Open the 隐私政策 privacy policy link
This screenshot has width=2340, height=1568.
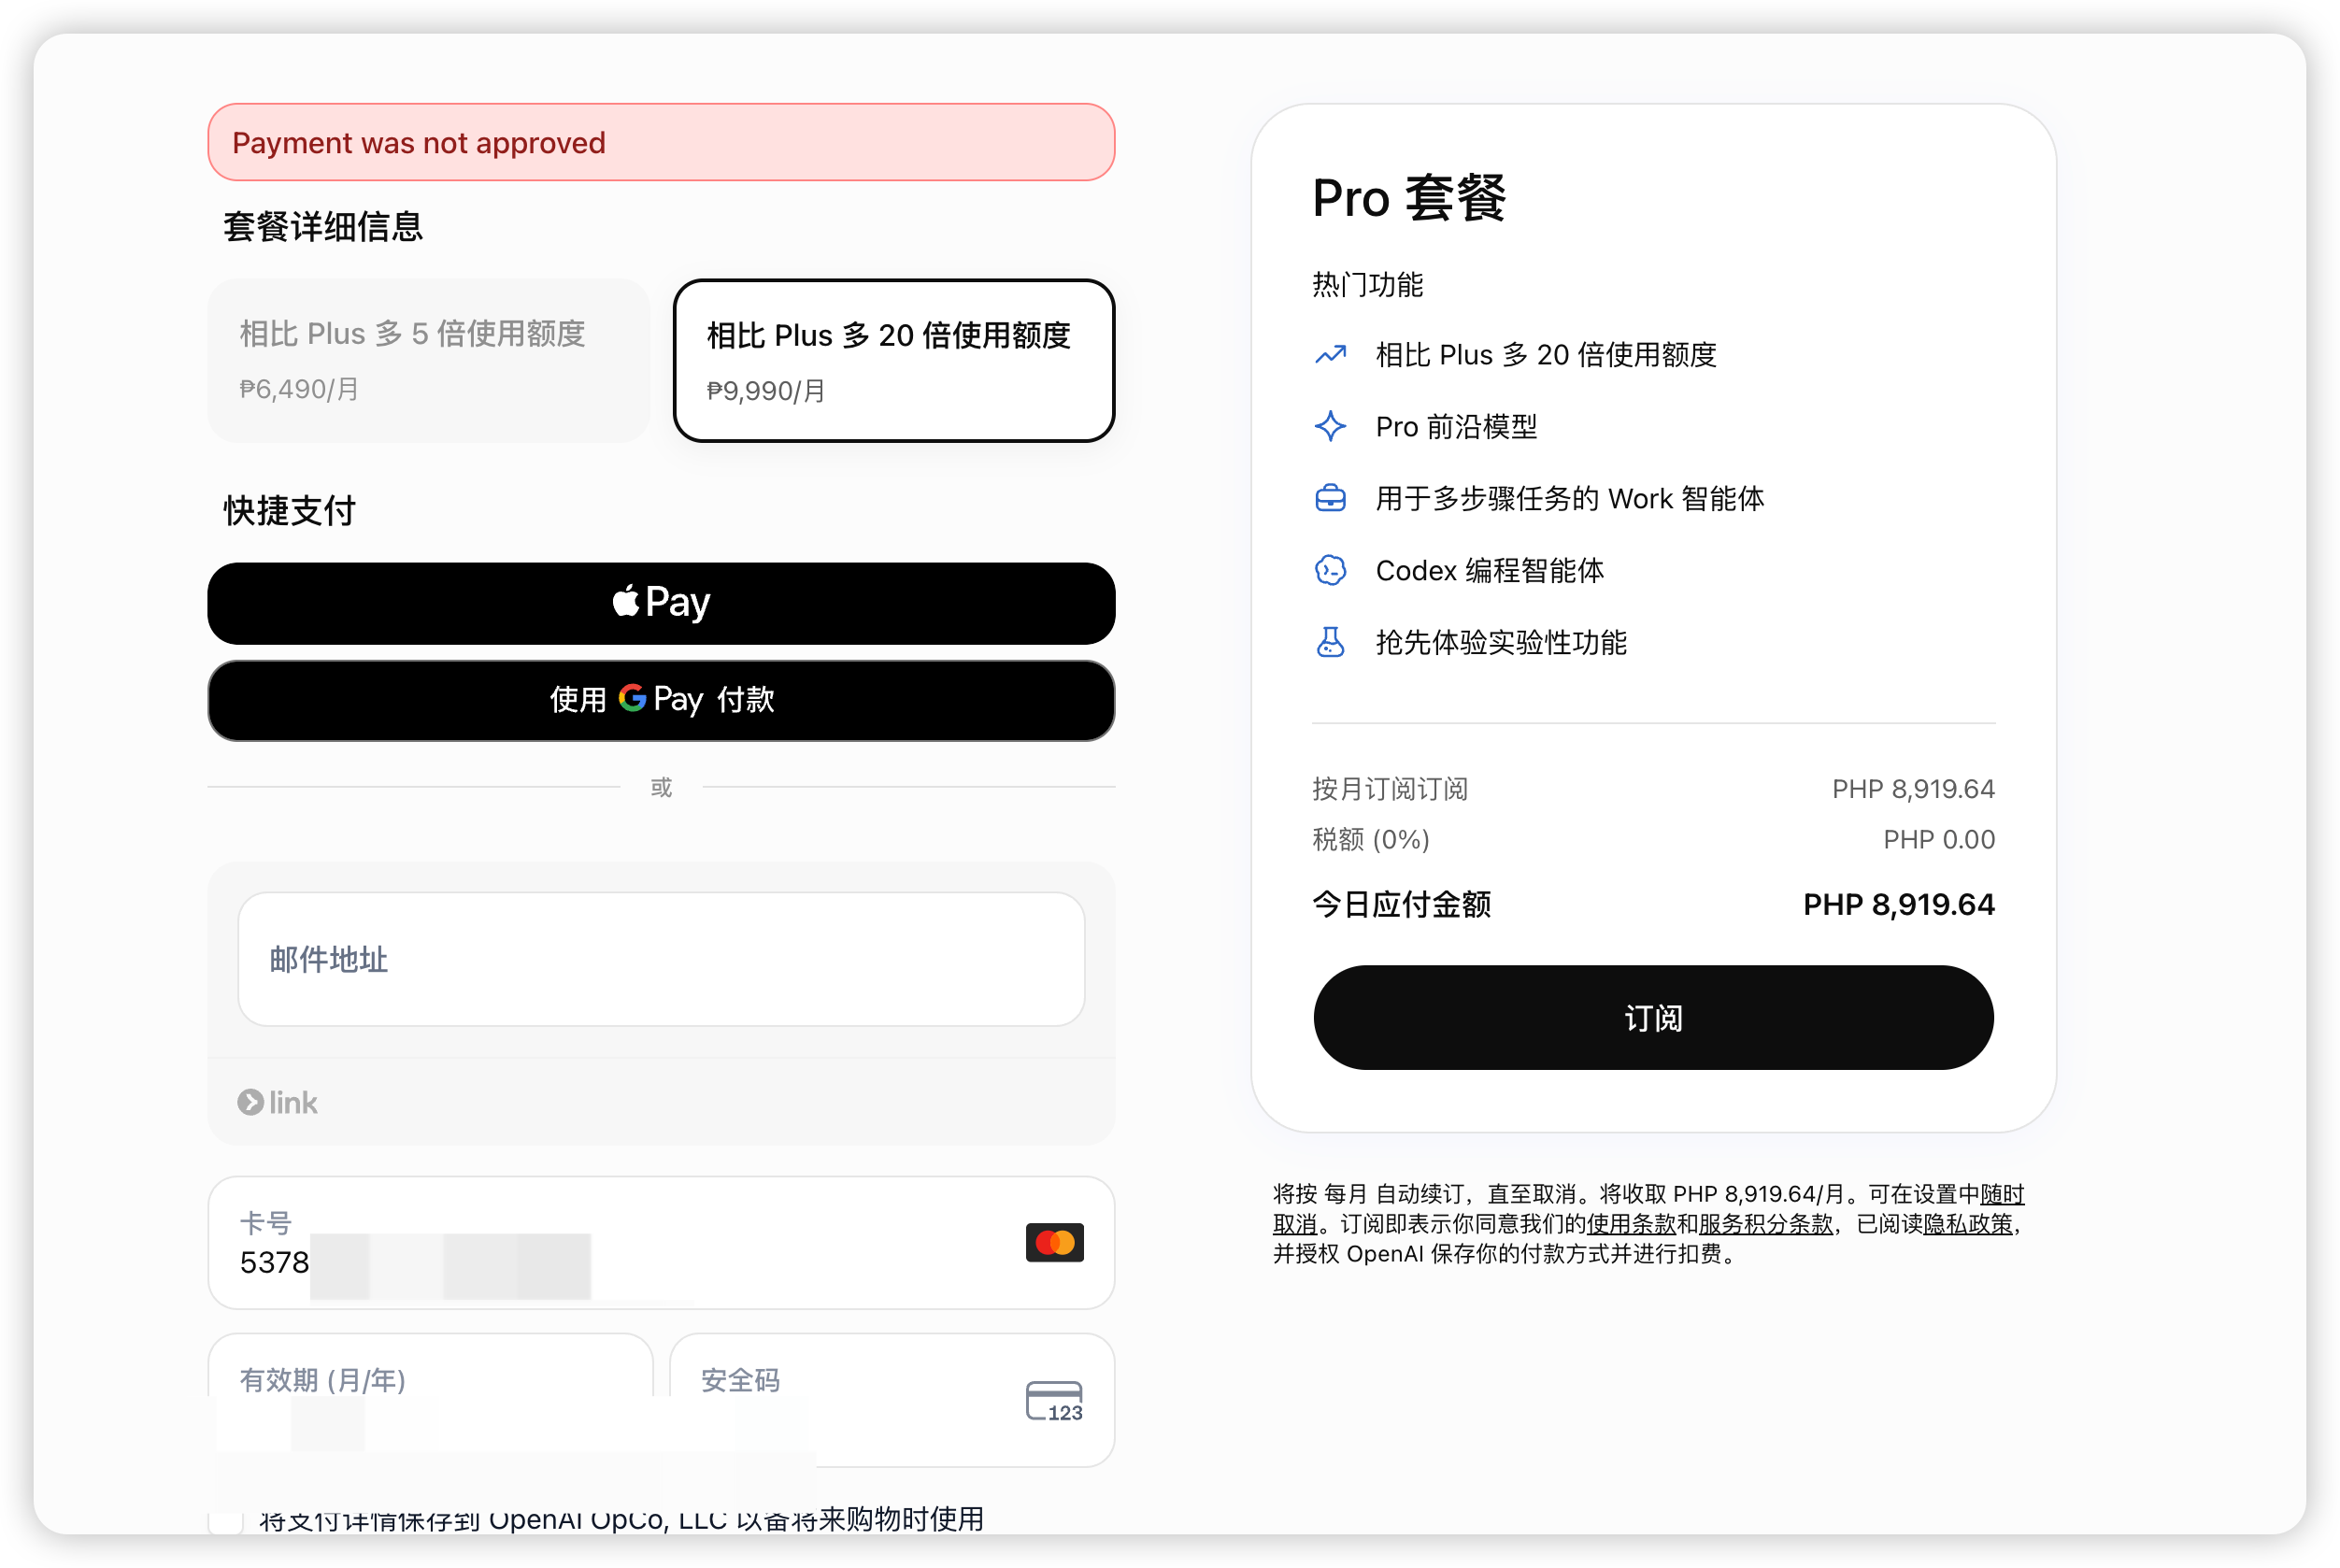click(1967, 1223)
